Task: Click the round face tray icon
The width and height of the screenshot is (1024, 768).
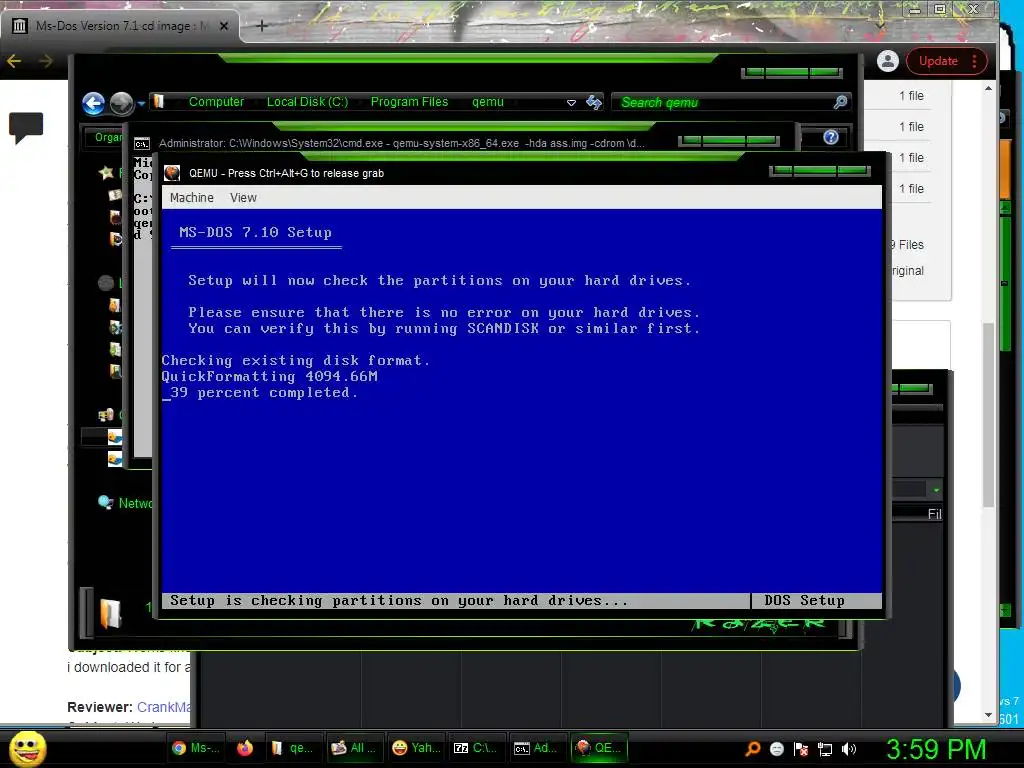Action: 776,749
